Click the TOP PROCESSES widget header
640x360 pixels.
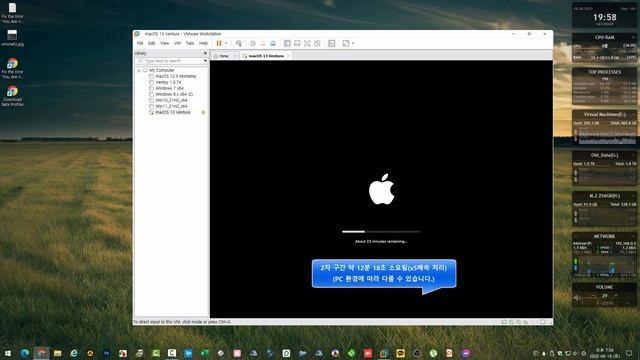pos(604,72)
